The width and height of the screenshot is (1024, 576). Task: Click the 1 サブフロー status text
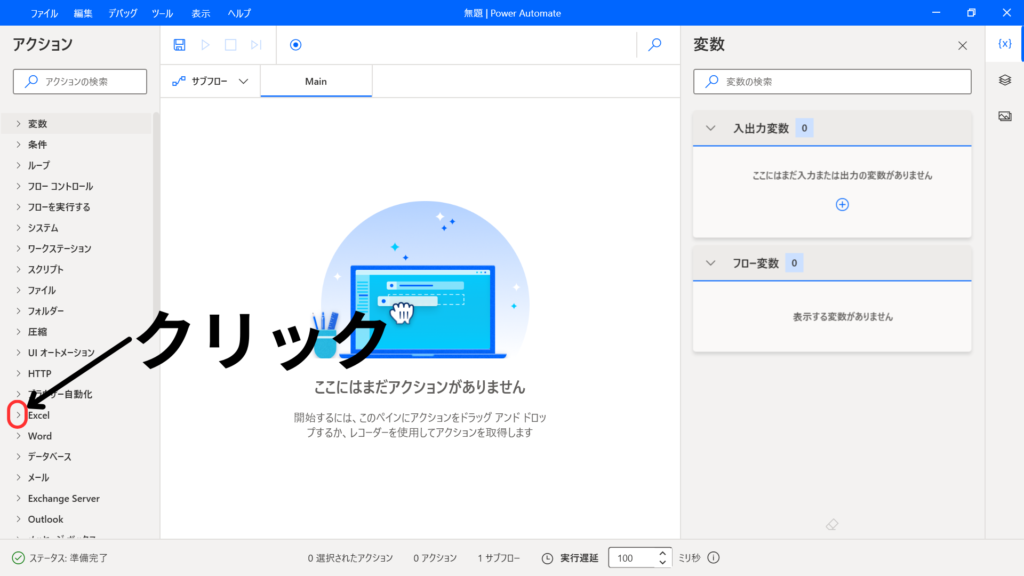pyautogui.click(x=498, y=558)
